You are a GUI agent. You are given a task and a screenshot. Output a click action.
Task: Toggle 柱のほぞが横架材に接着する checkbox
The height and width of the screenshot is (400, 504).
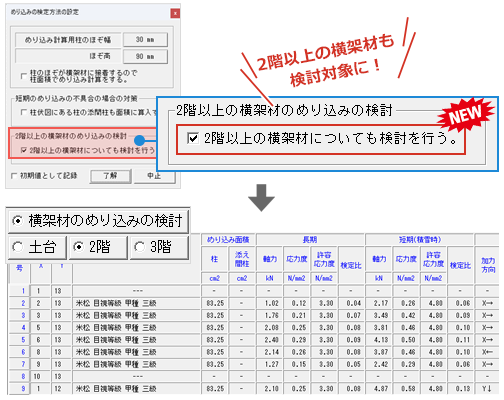coord(23,76)
